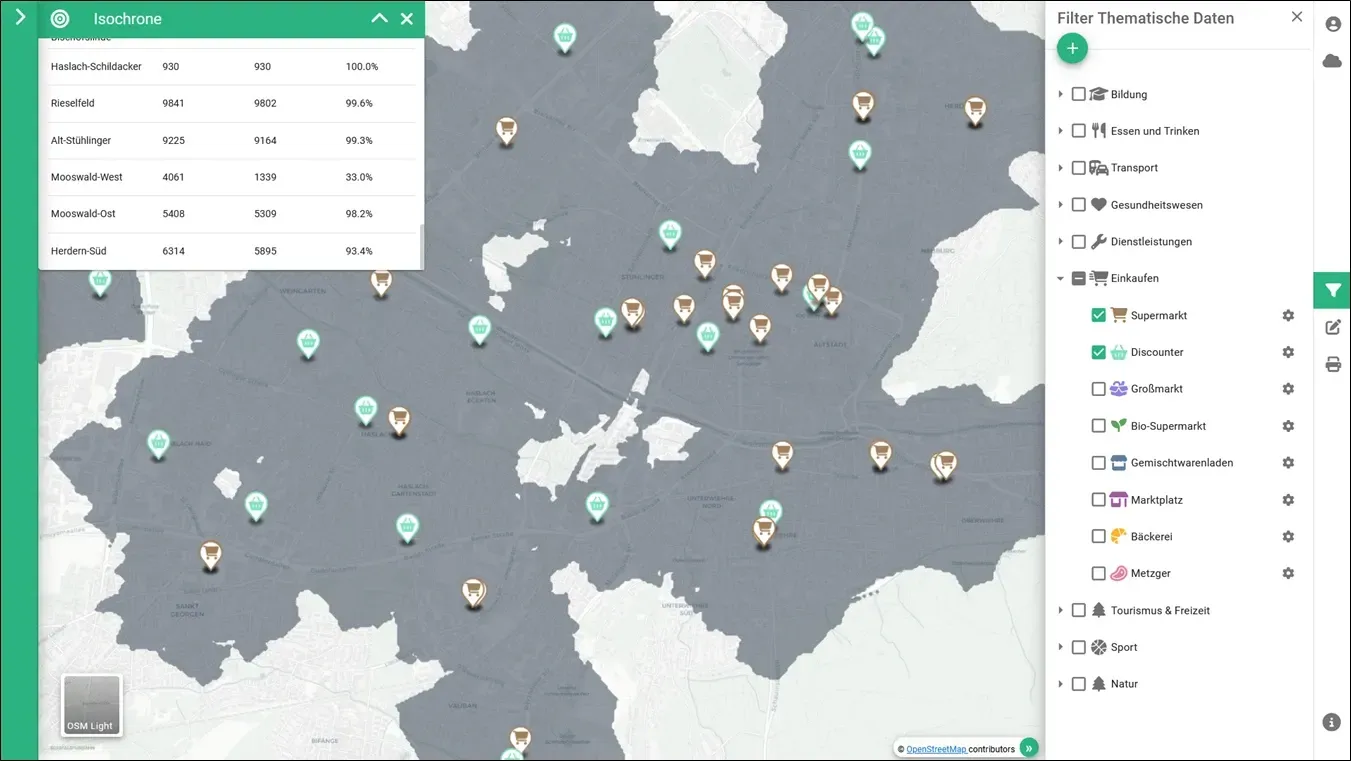Uncheck the Discounter checkbox
Viewport: 1351px width, 761px height.
click(1099, 352)
